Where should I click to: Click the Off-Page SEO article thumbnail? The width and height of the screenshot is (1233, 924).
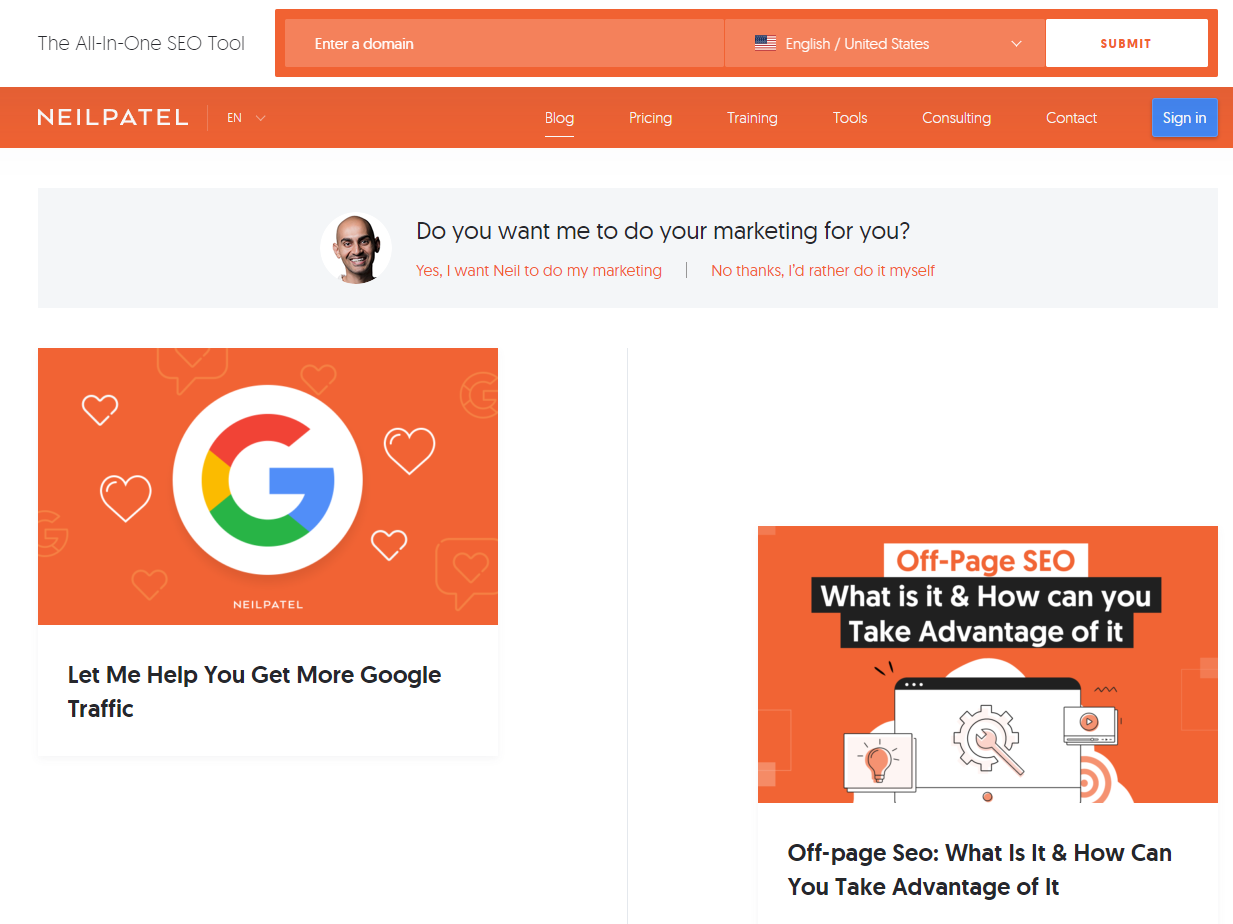click(988, 664)
